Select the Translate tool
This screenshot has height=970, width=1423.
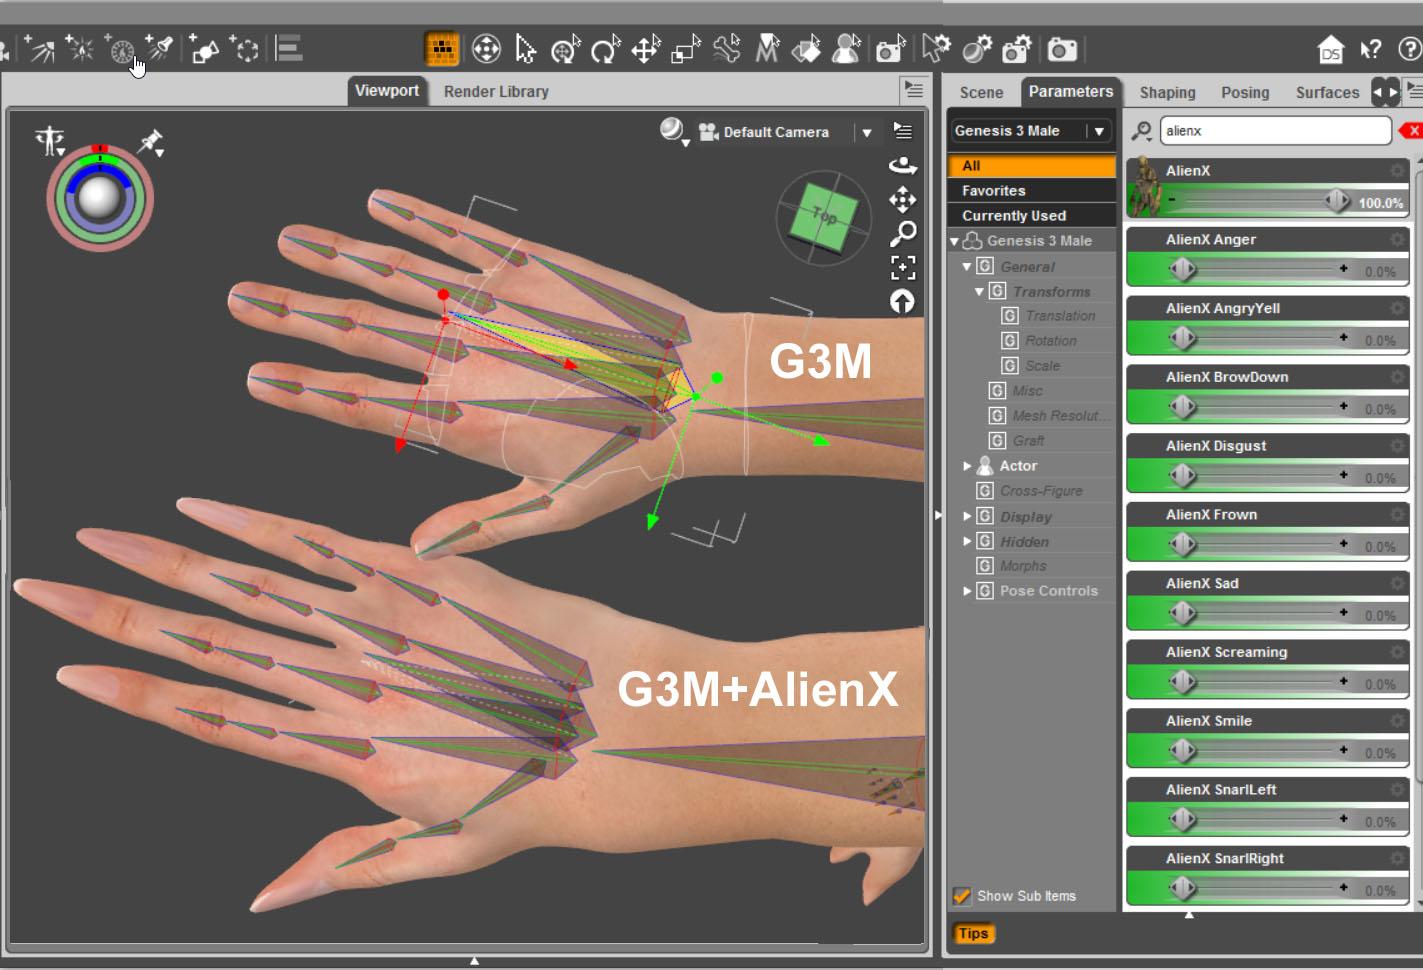pyautogui.click(x=646, y=49)
